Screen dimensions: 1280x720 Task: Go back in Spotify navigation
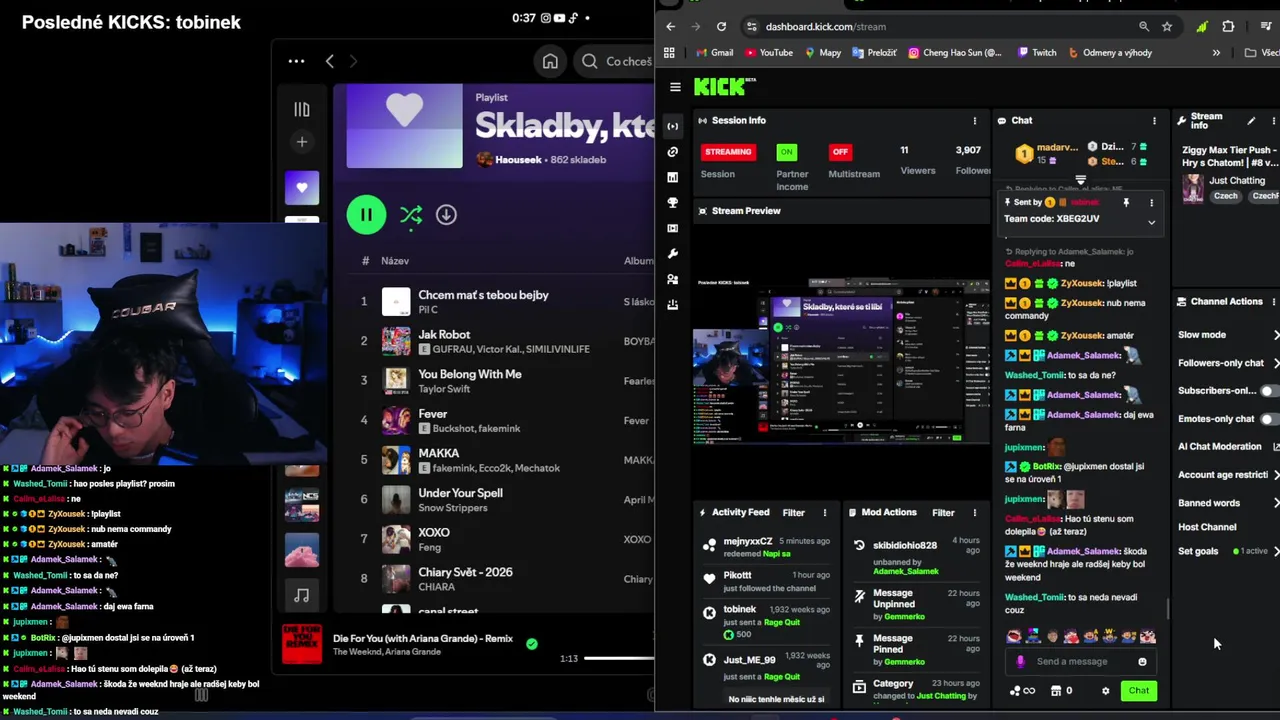330,61
